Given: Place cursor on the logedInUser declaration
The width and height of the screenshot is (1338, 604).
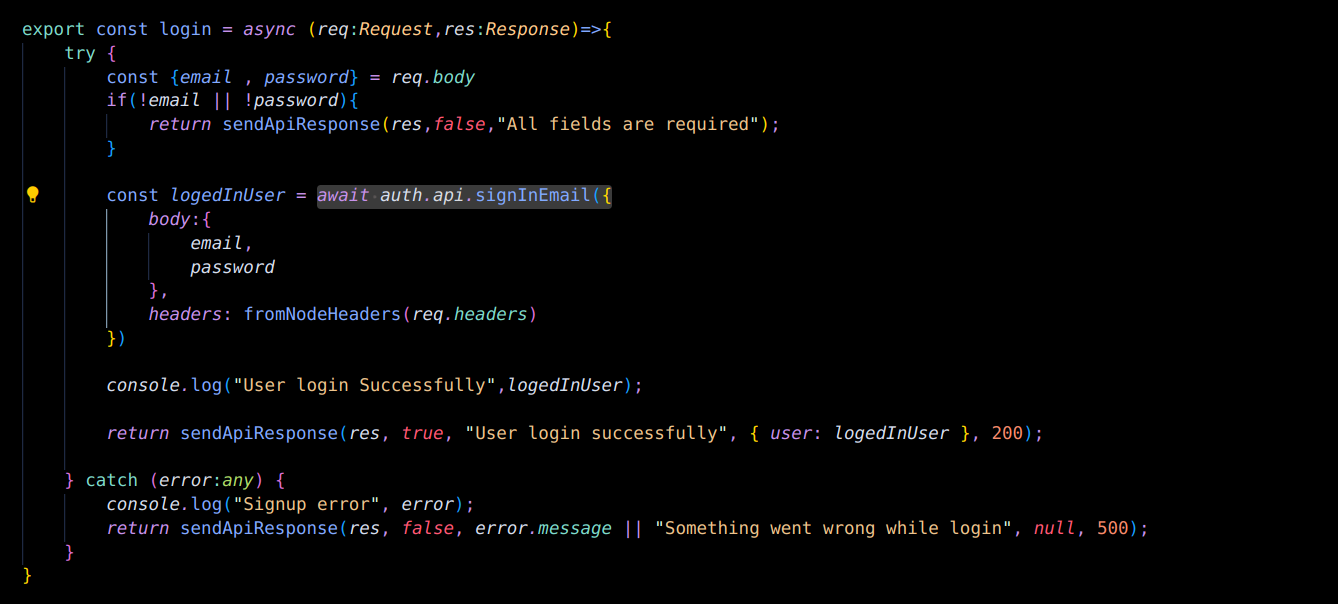Looking at the screenshot, I should click(227, 195).
